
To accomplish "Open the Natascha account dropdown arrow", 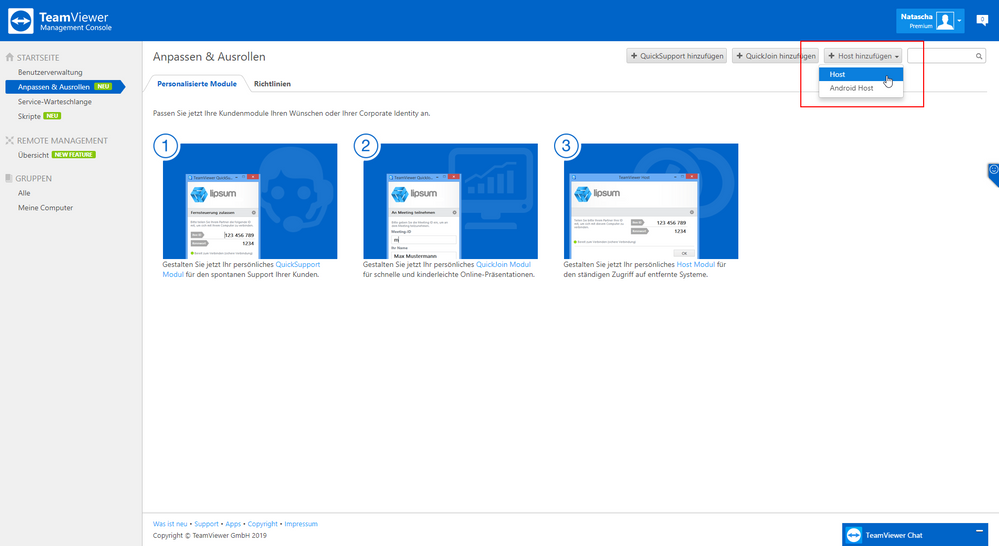I will [959, 21].
